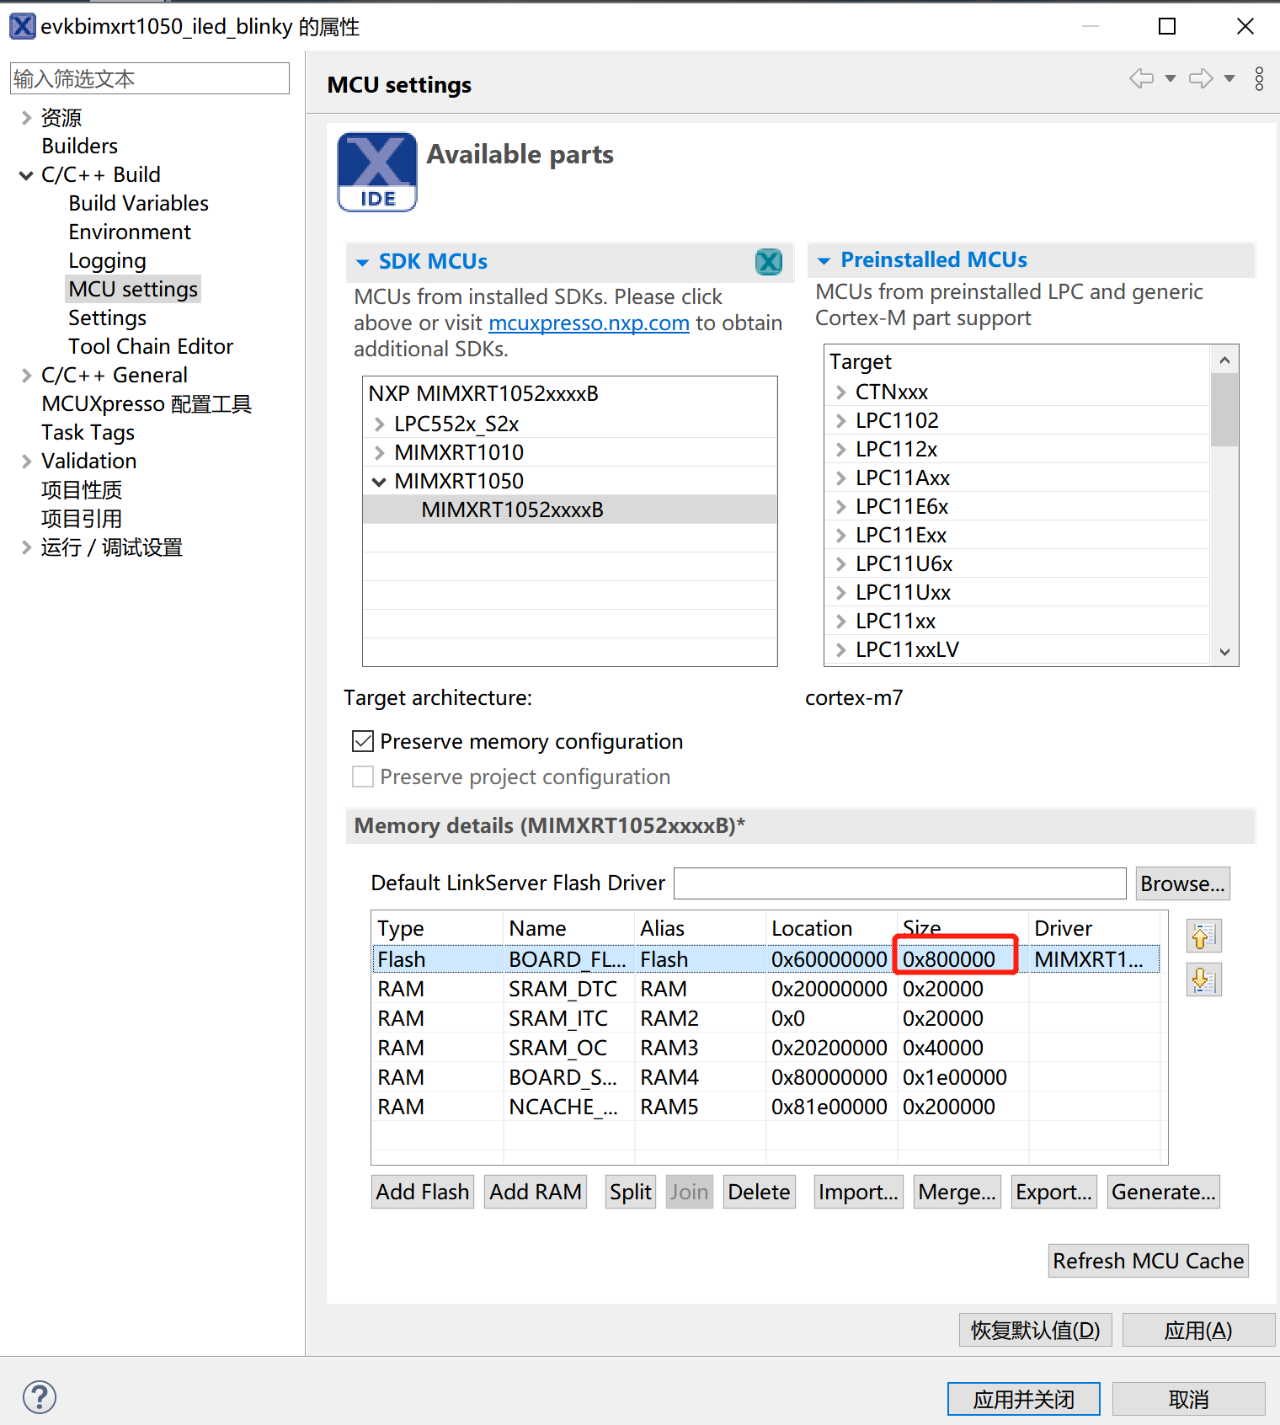
Task: Click the Refresh MCU Cache button
Action: tap(1148, 1261)
